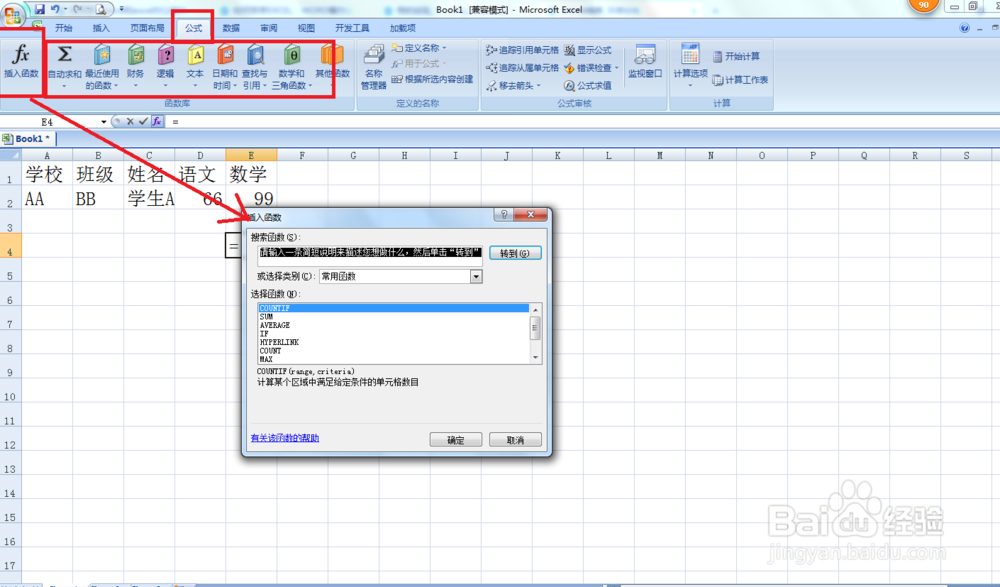Click Calculate Now 开始计算
This screenshot has height=587, width=1000.
click(736, 57)
